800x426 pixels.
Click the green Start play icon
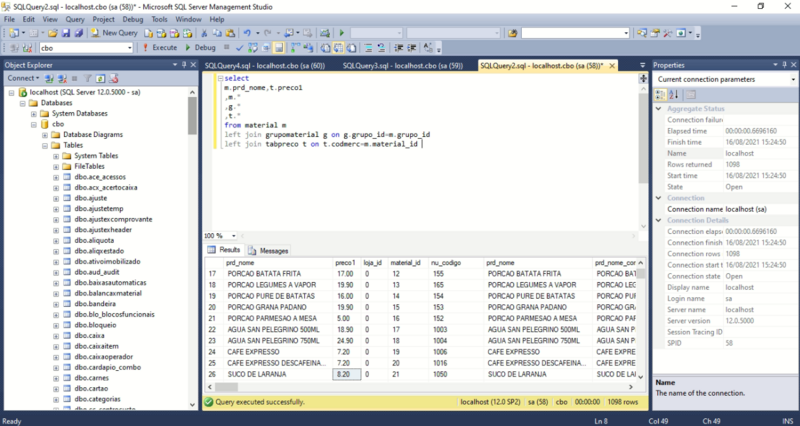click(x=341, y=33)
